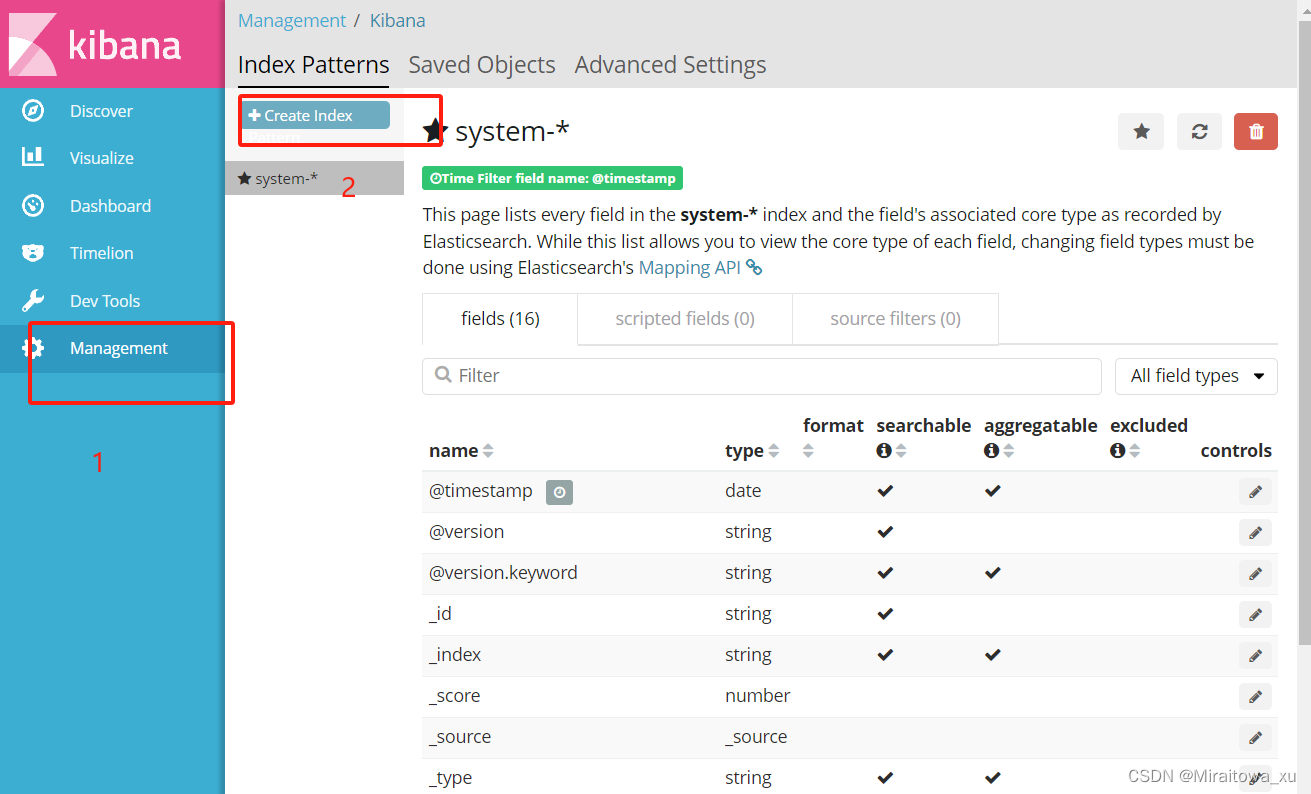Sort the table by excluded column arrows
Viewport: 1311px width, 794px height.
click(1135, 451)
